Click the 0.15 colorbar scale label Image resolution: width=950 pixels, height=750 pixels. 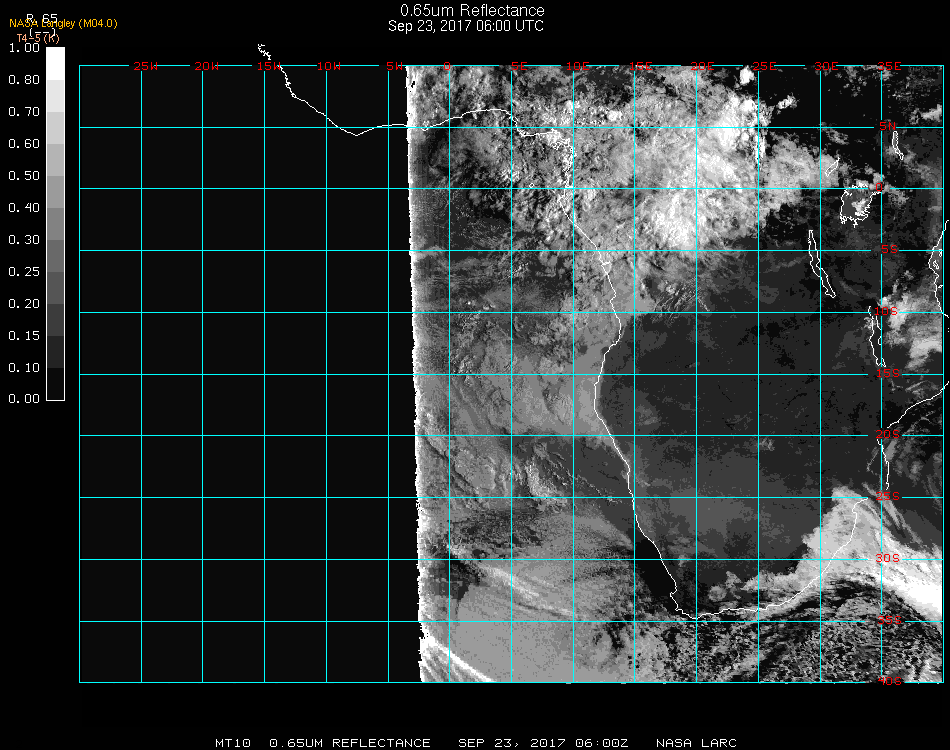pos(24,336)
